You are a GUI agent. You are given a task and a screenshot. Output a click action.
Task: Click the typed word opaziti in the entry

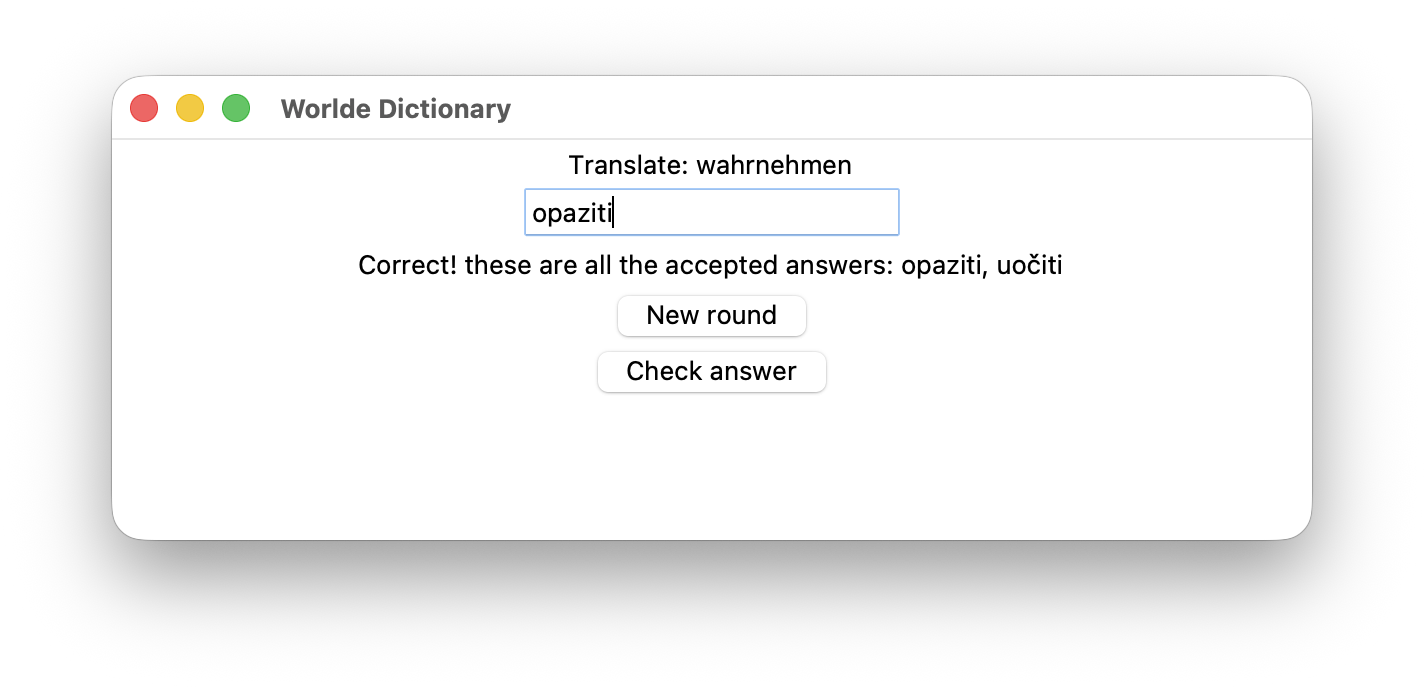571,213
